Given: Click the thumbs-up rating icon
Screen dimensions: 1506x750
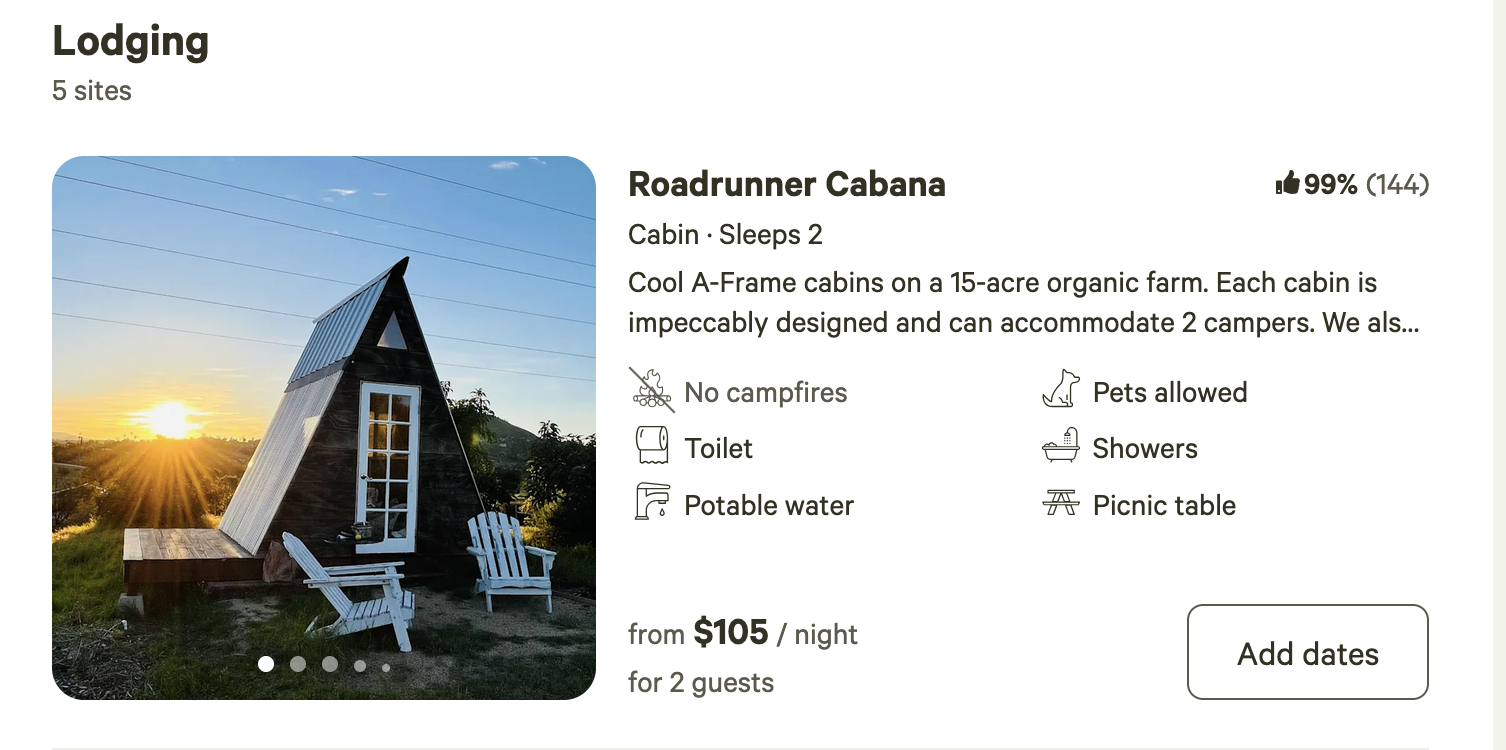Looking at the screenshot, I should (1287, 184).
